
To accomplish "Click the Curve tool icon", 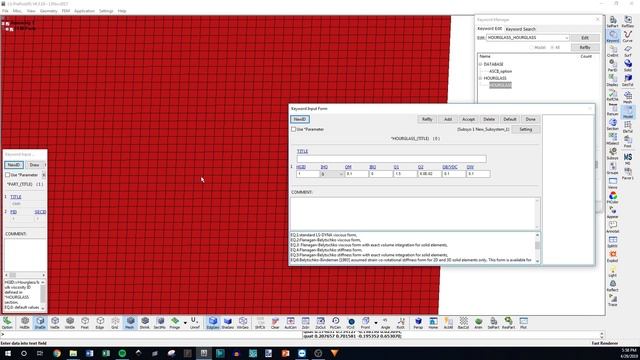I will tap(628, 36).
